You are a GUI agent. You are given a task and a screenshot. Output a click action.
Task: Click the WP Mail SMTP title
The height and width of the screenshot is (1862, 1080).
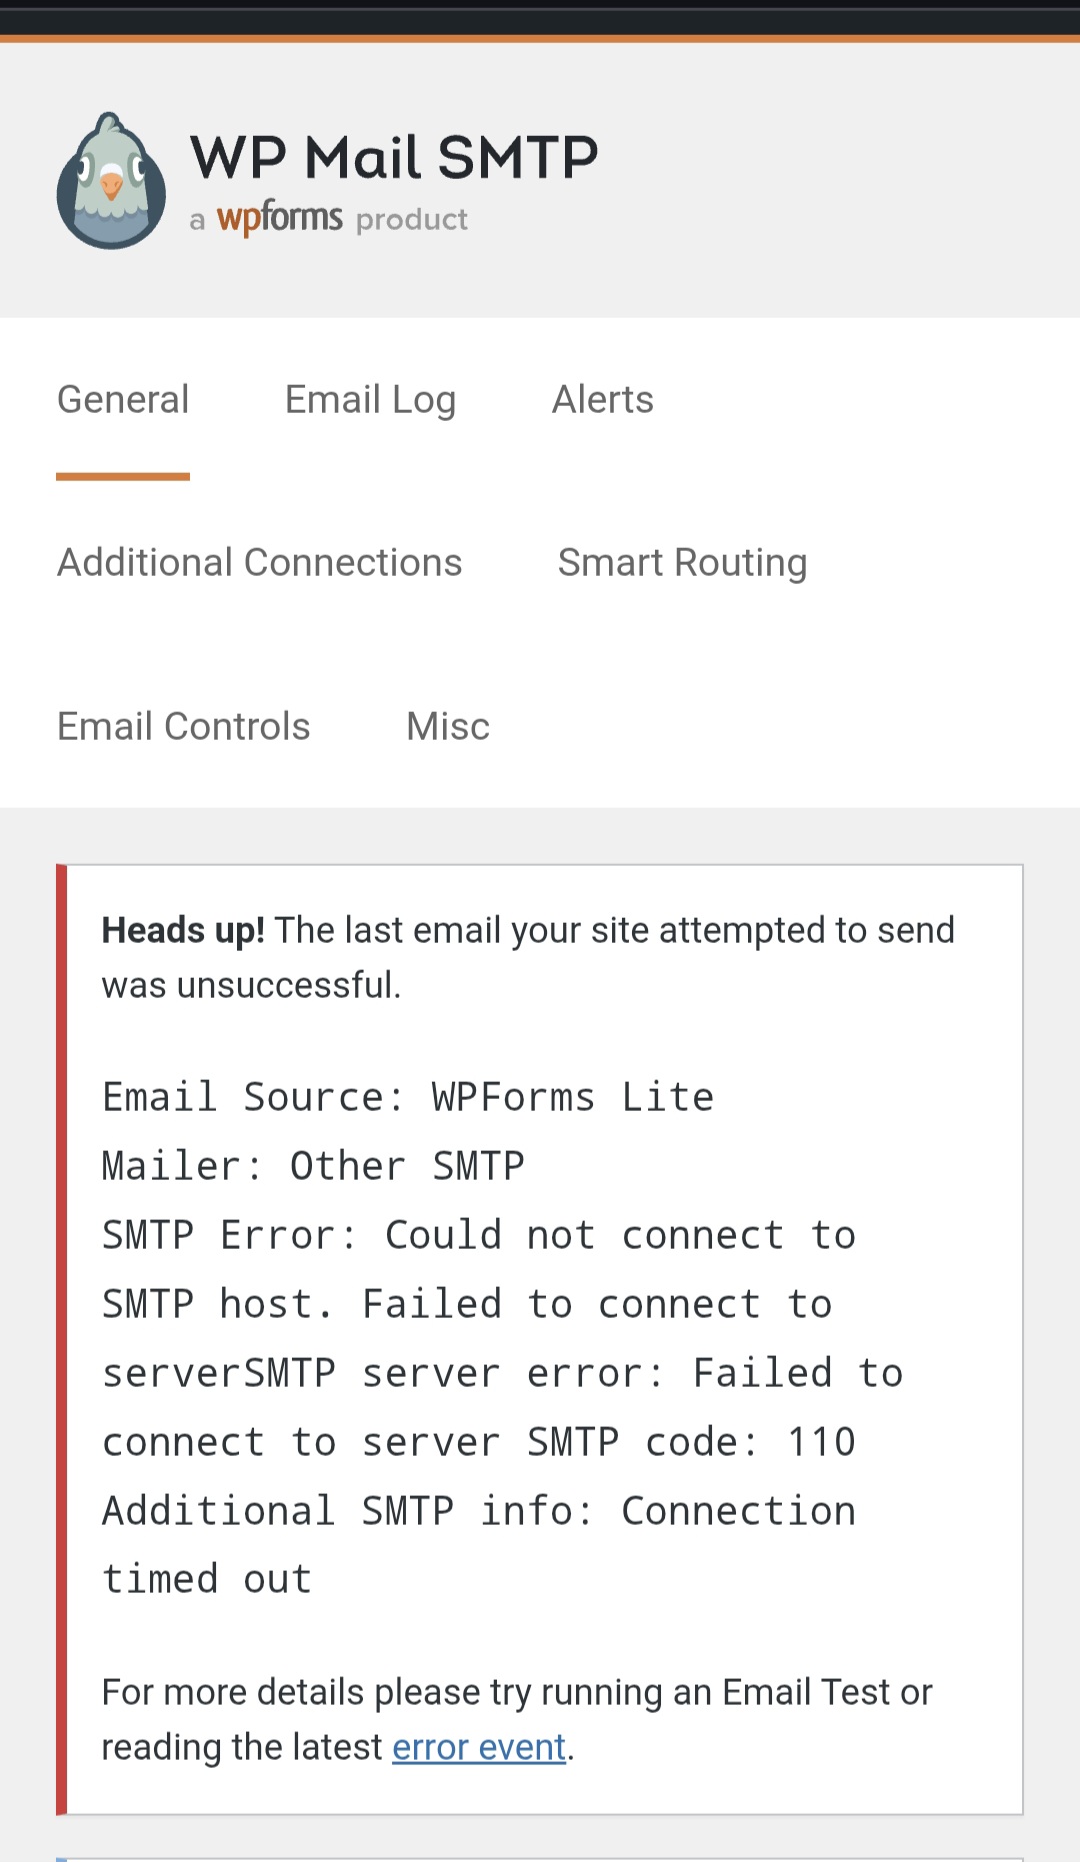tap(394, 157)
